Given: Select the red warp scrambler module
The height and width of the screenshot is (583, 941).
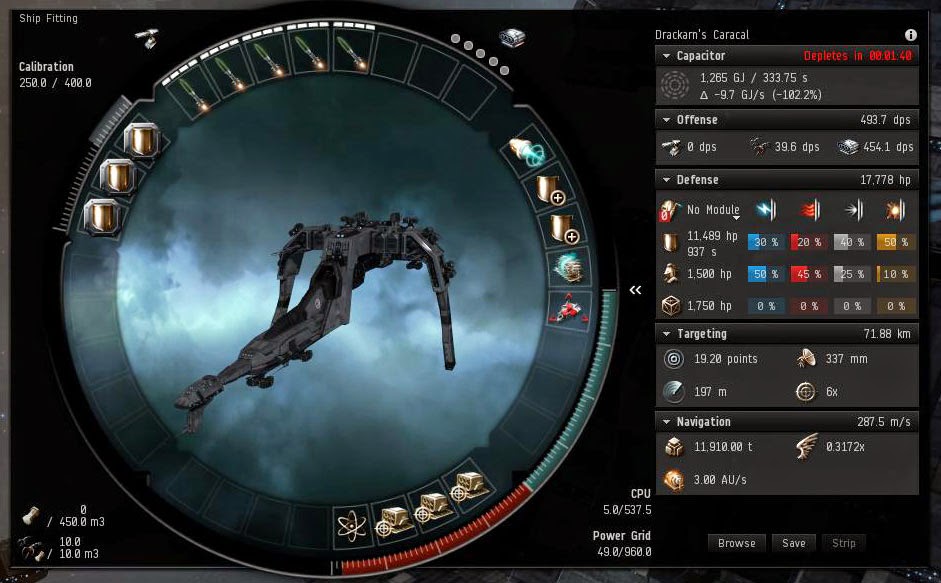Looking at the screenshot, I should coord(568,309).
